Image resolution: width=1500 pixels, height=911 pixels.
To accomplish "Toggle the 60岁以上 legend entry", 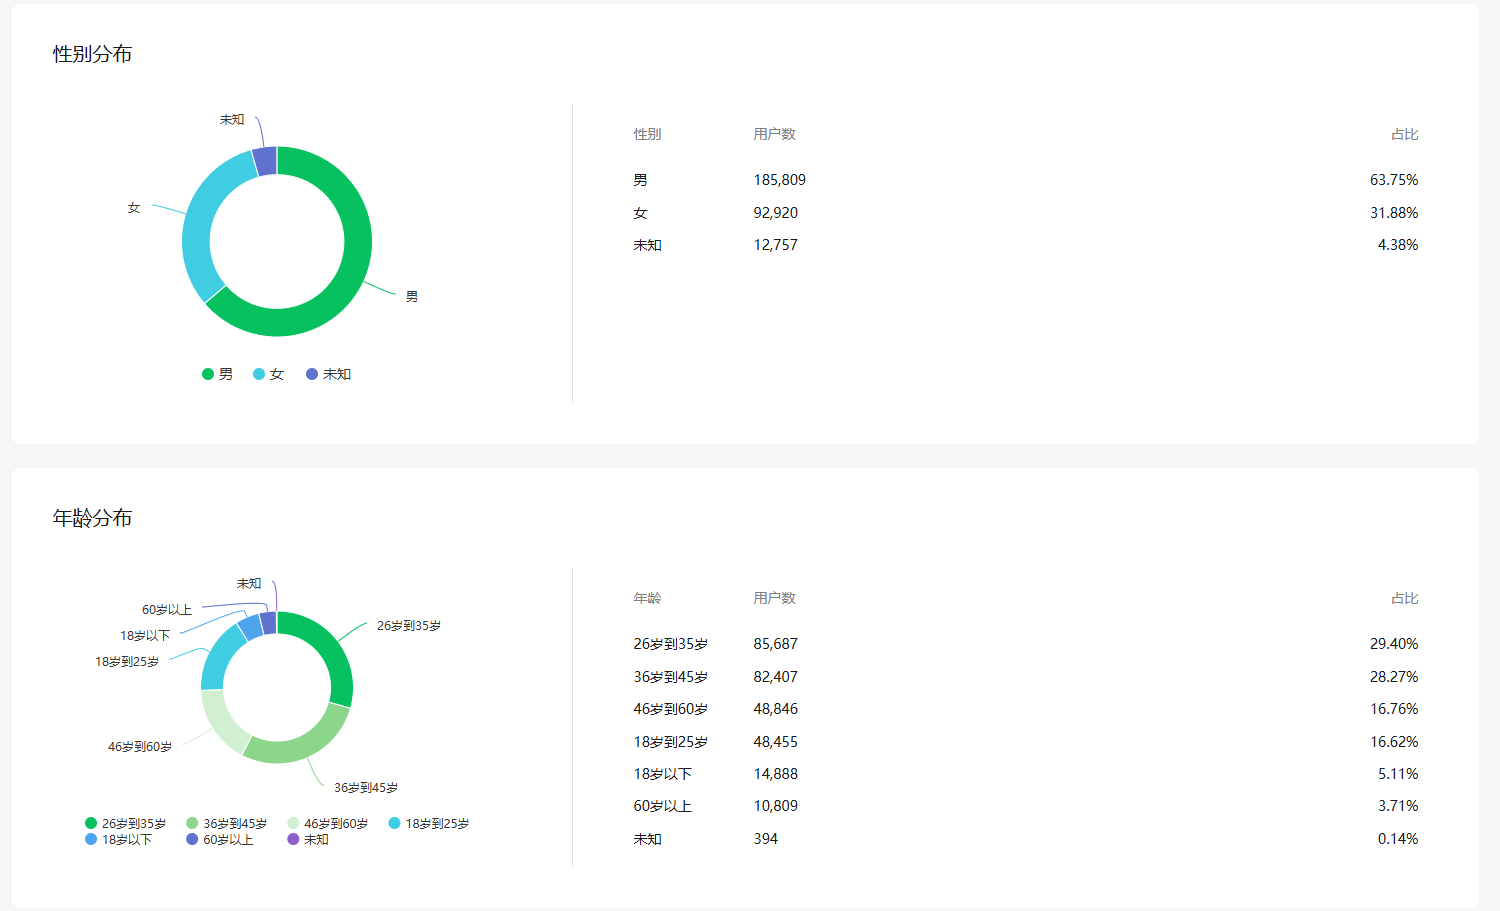I will coord(220,840).
